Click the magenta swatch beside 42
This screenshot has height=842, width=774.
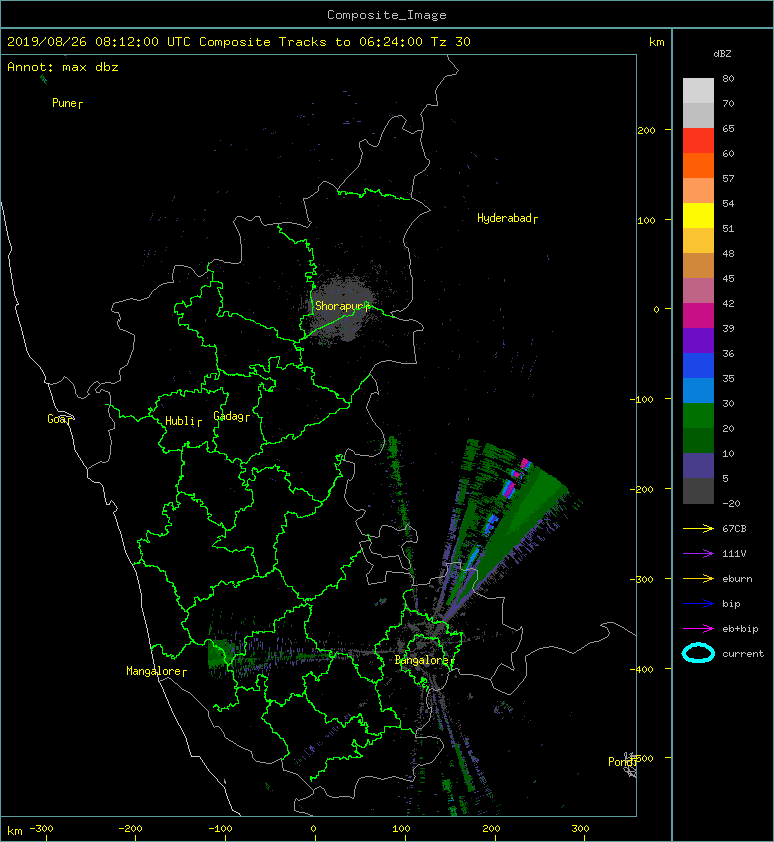pos(698,316)
